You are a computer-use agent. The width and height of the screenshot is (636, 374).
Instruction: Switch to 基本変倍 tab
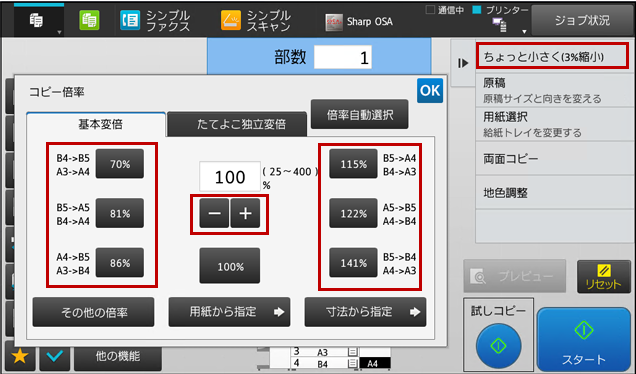96,124
